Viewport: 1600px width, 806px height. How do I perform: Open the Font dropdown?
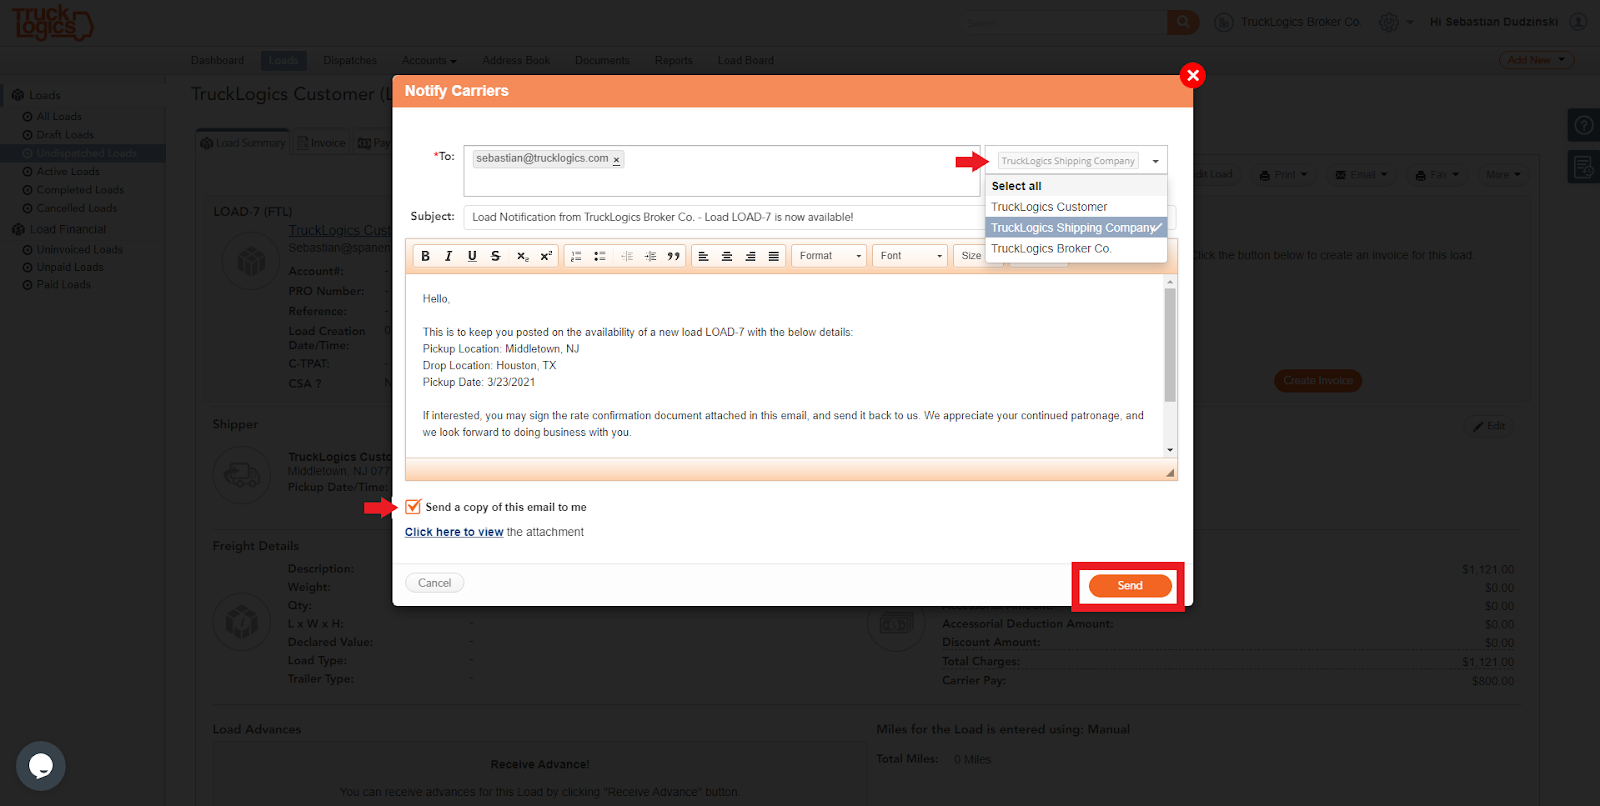tap(910, 256)
